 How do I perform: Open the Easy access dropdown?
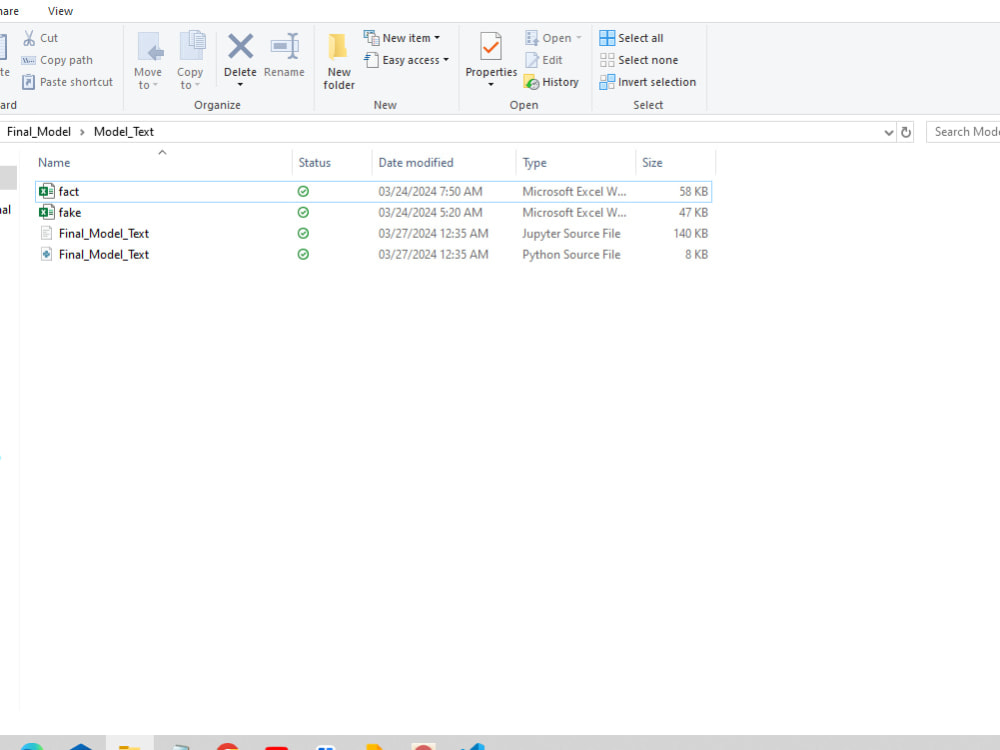coord(406,60)
